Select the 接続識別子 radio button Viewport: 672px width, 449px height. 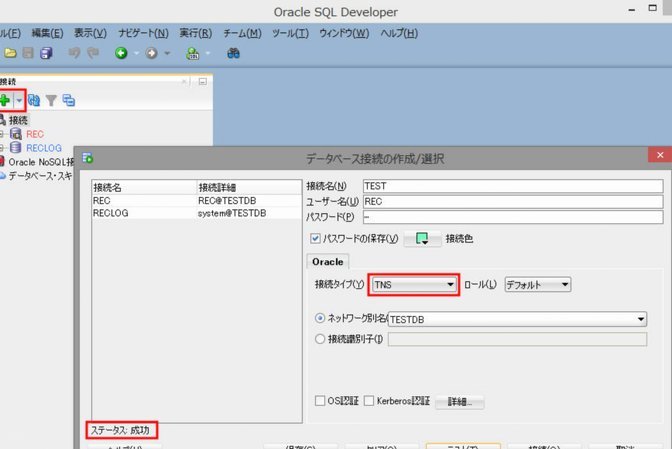[320, 339]
